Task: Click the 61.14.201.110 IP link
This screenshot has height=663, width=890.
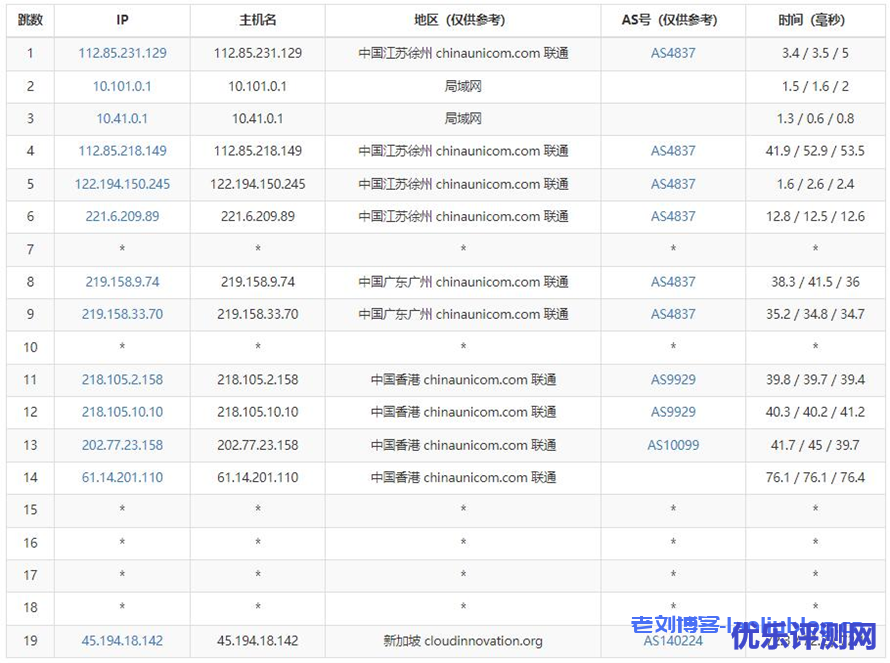Action: click(x=122, y=478)
